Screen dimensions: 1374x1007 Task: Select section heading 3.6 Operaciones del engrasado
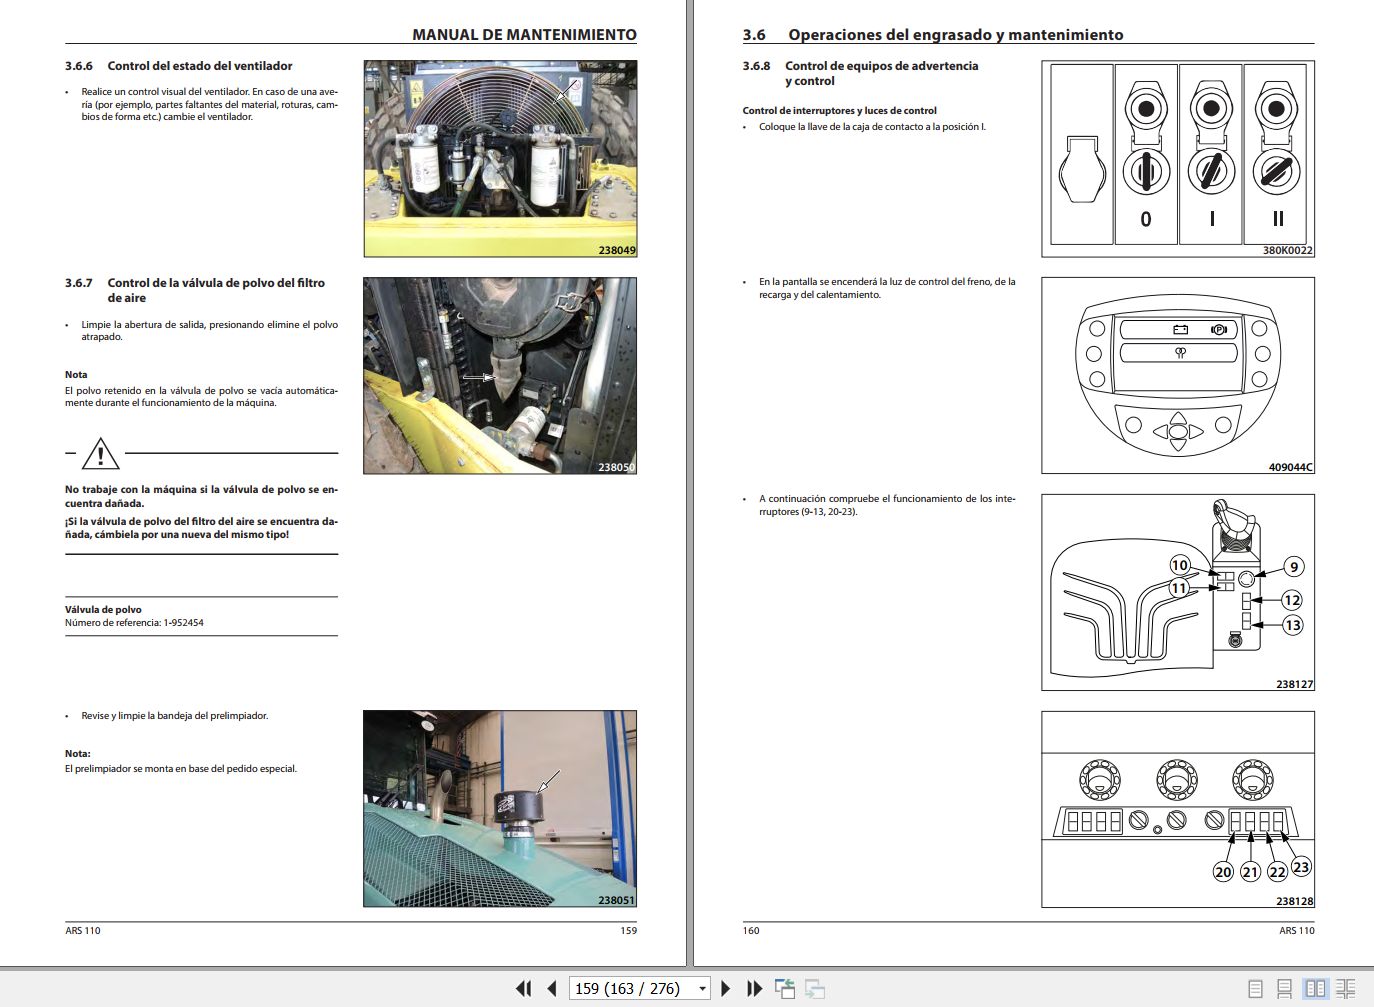[932, 33]
